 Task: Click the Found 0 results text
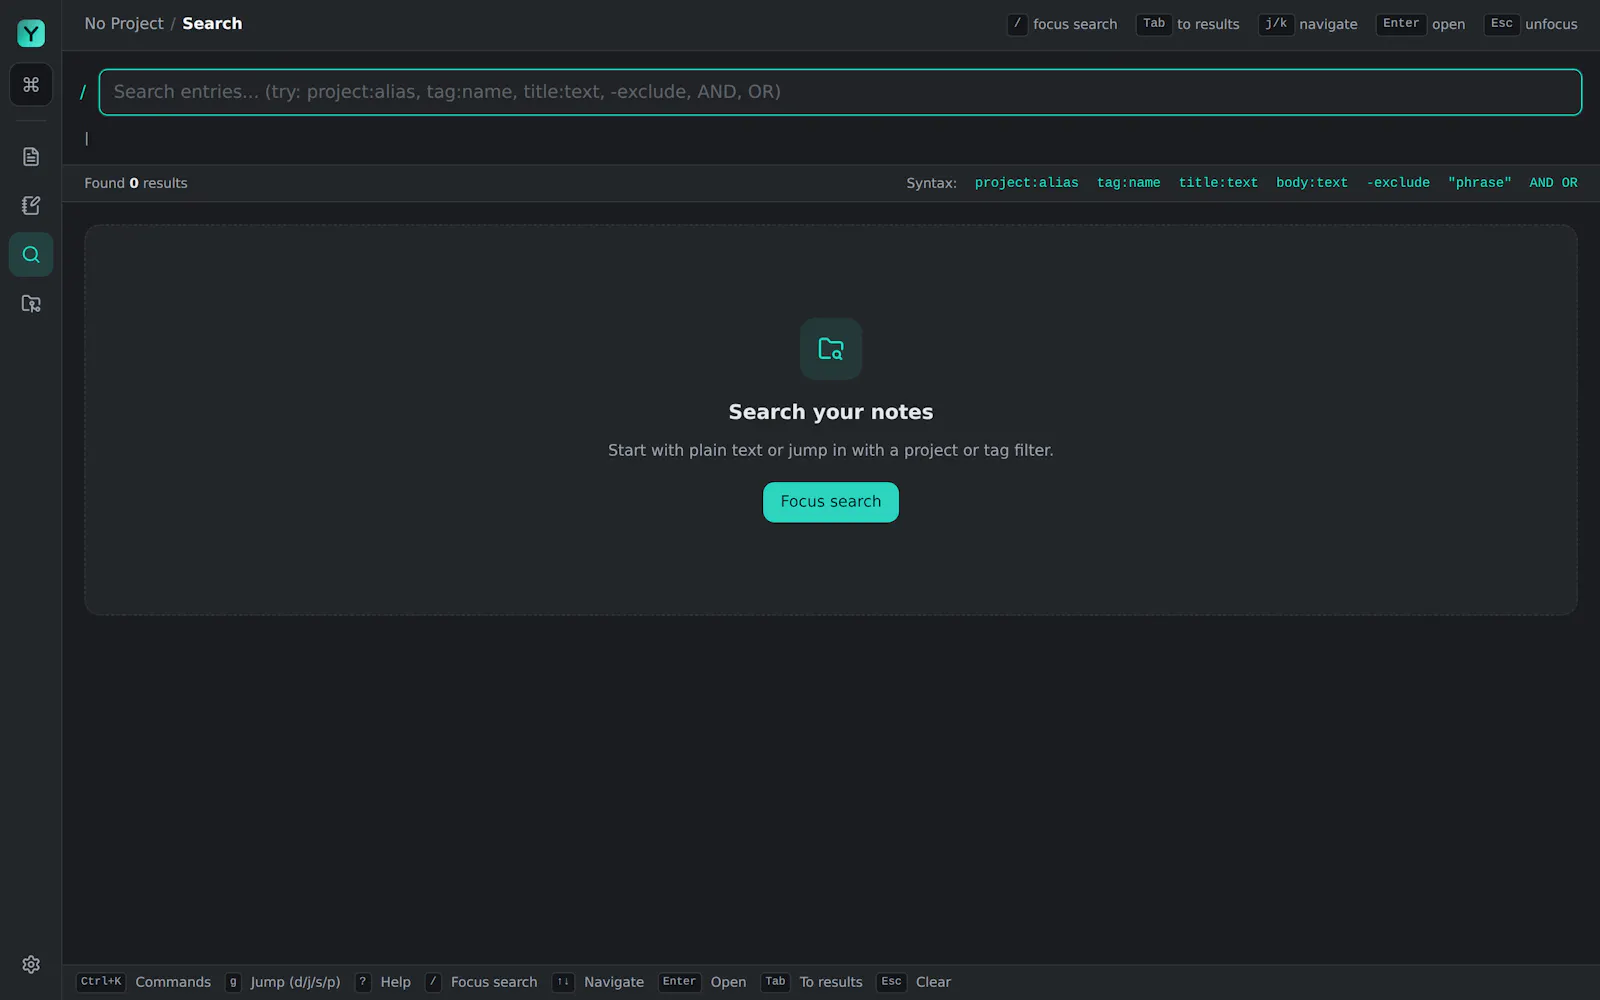click(x=136, y=183)
